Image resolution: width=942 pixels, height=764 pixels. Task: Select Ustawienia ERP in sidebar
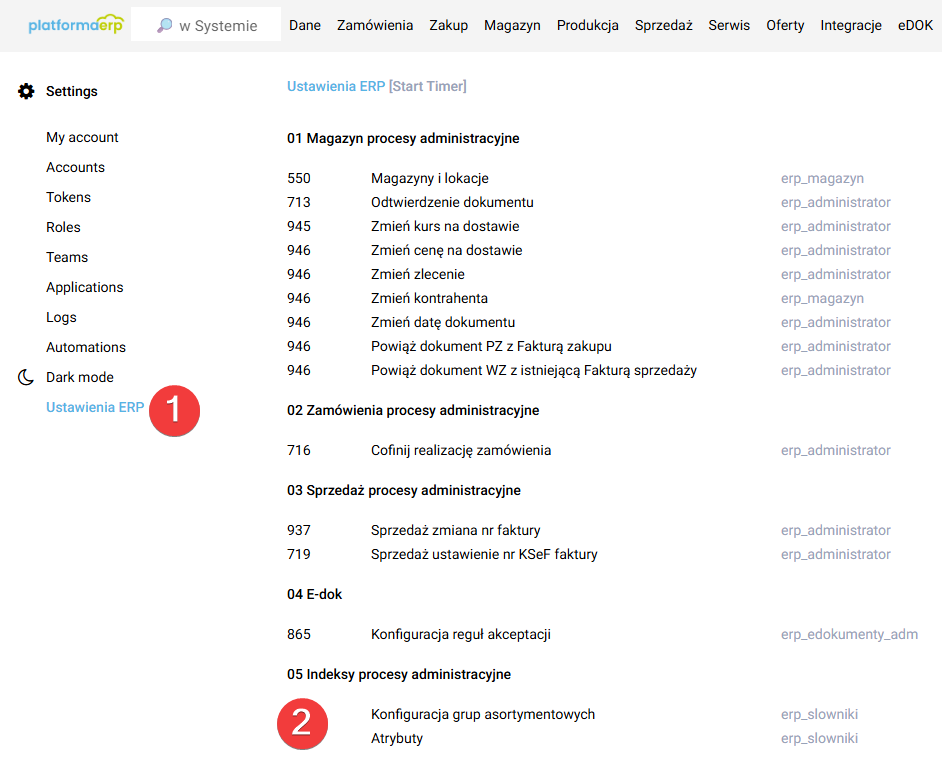coord(95,407)
